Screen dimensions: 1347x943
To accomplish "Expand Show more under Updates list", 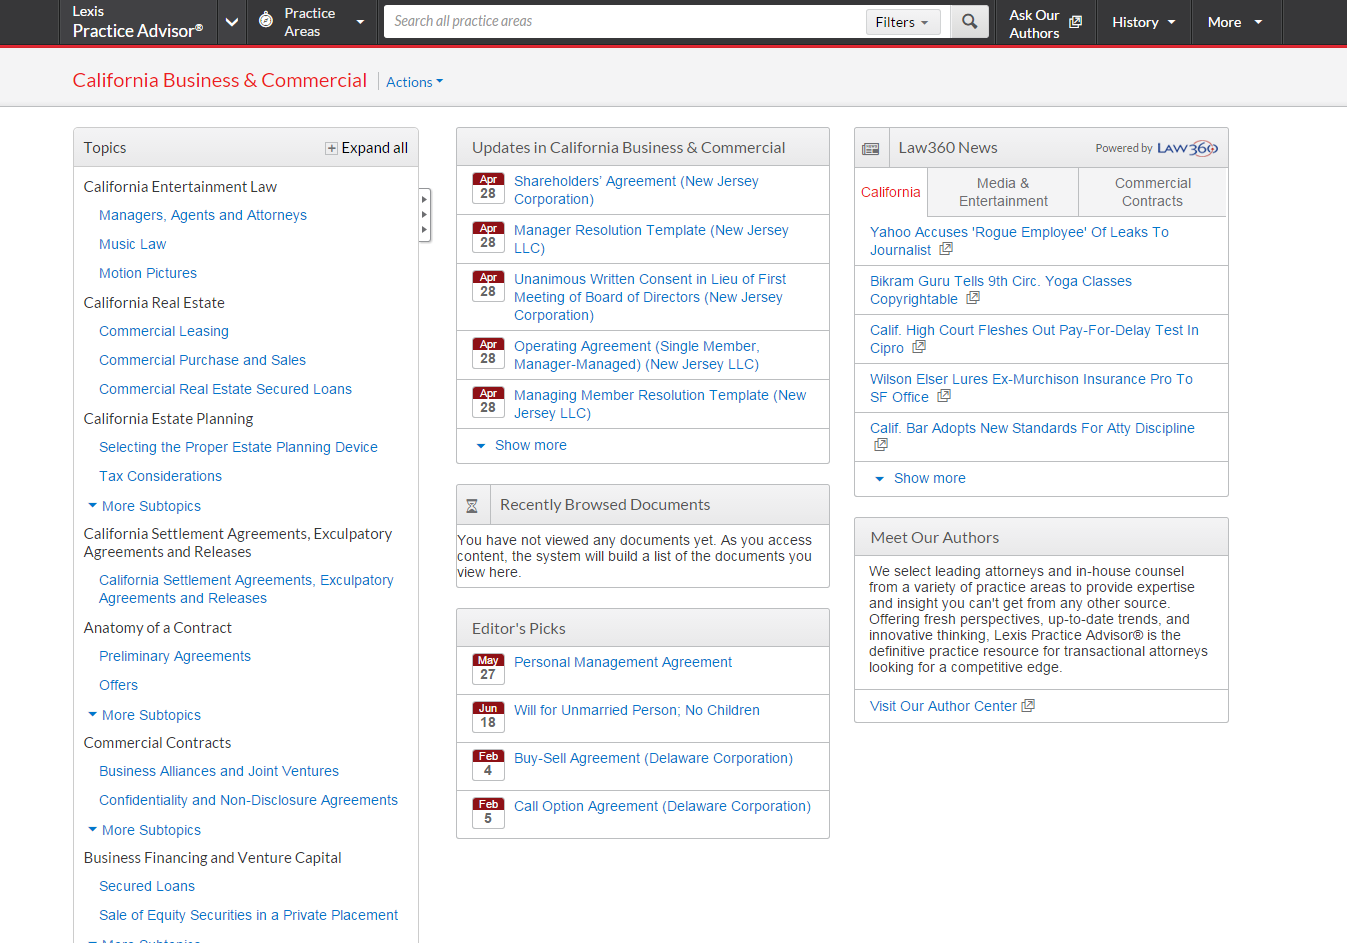I will point(521,445).
